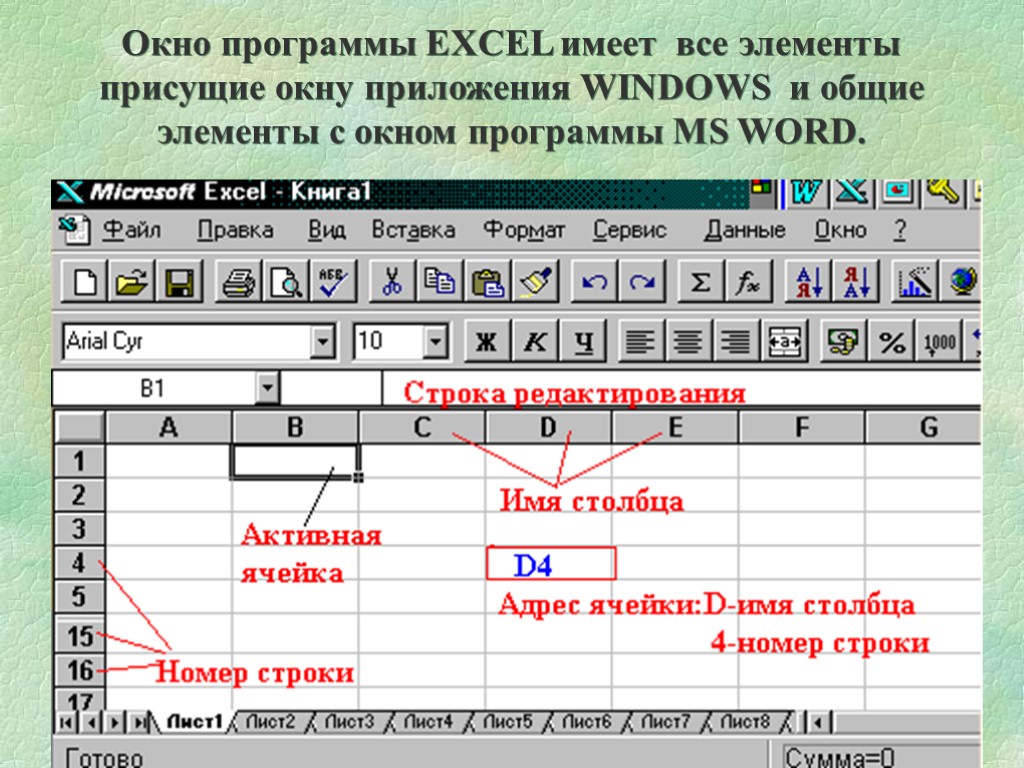
Task: Sort ascending А-Я icon
Action: click(x=808, y=281)
